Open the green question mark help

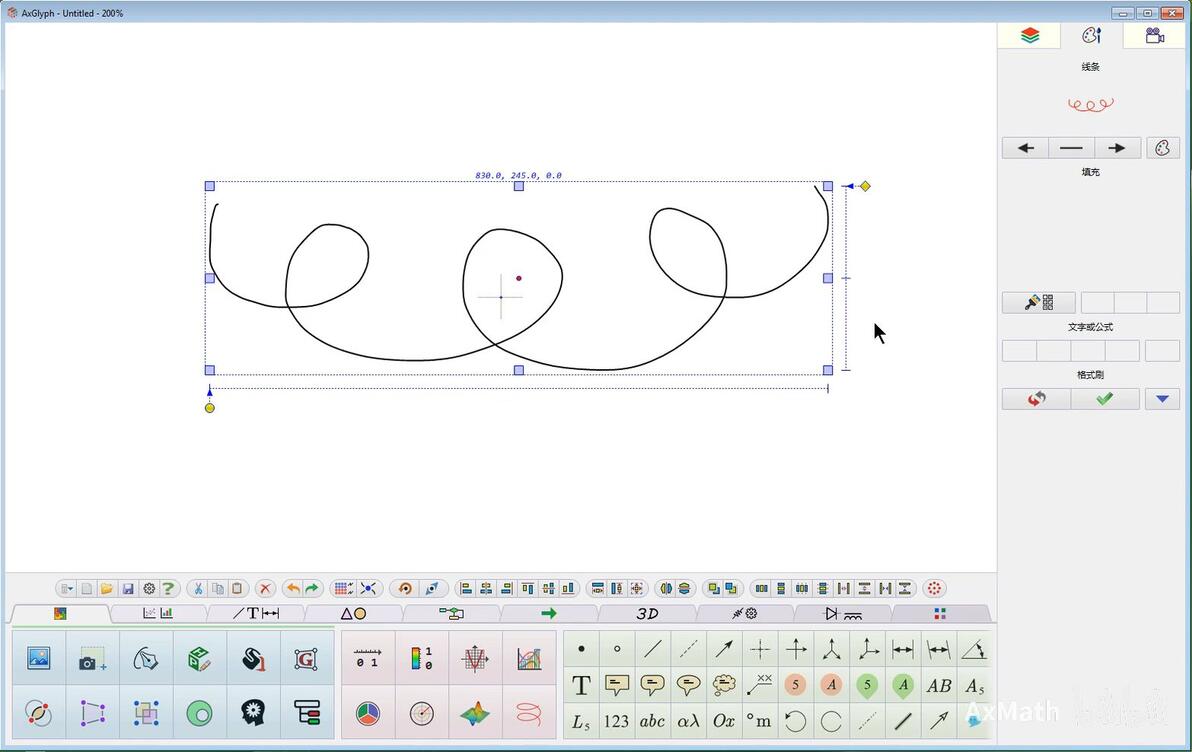point(168,589)
